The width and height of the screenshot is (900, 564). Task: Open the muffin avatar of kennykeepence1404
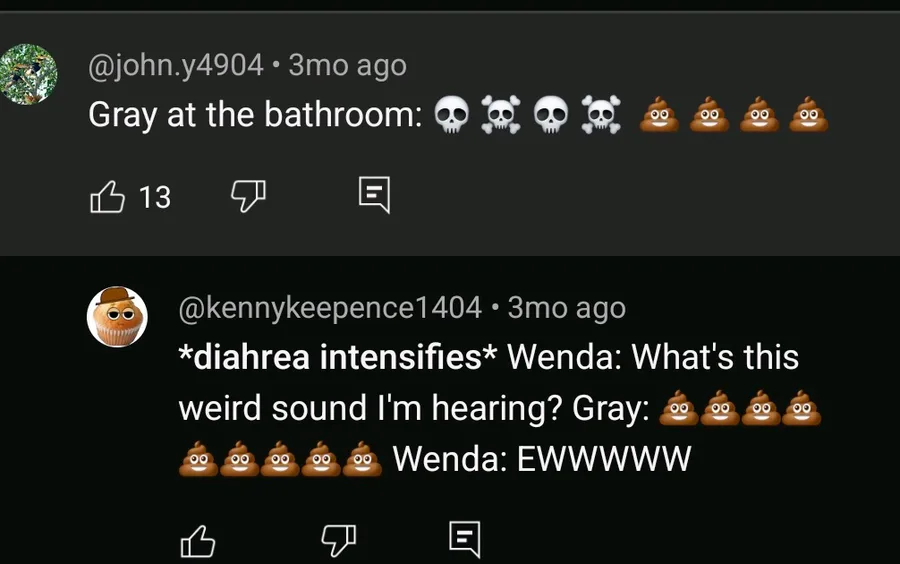coord(117,317)
